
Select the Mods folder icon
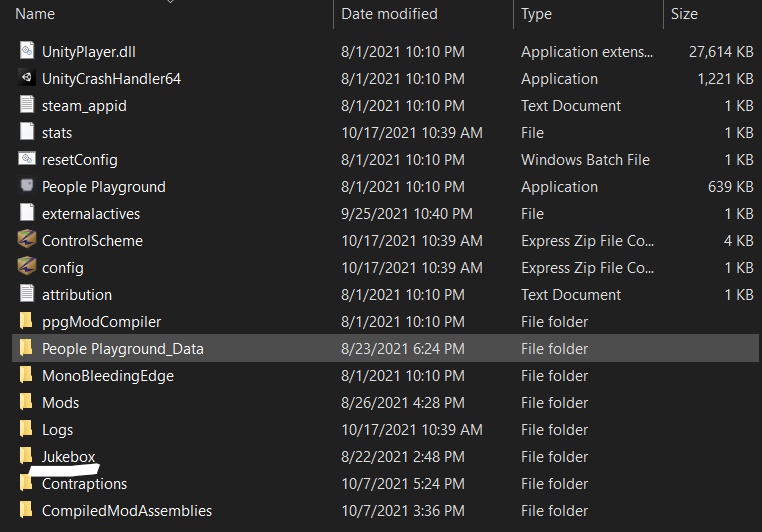click(27, 402)
